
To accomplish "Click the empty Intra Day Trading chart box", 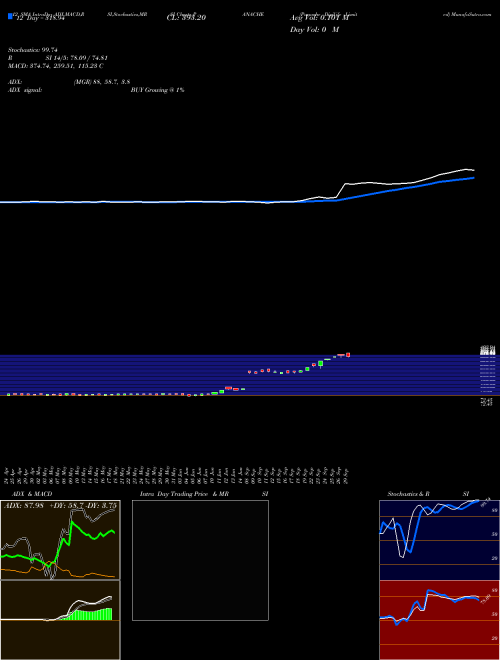I will click(200, 560).
